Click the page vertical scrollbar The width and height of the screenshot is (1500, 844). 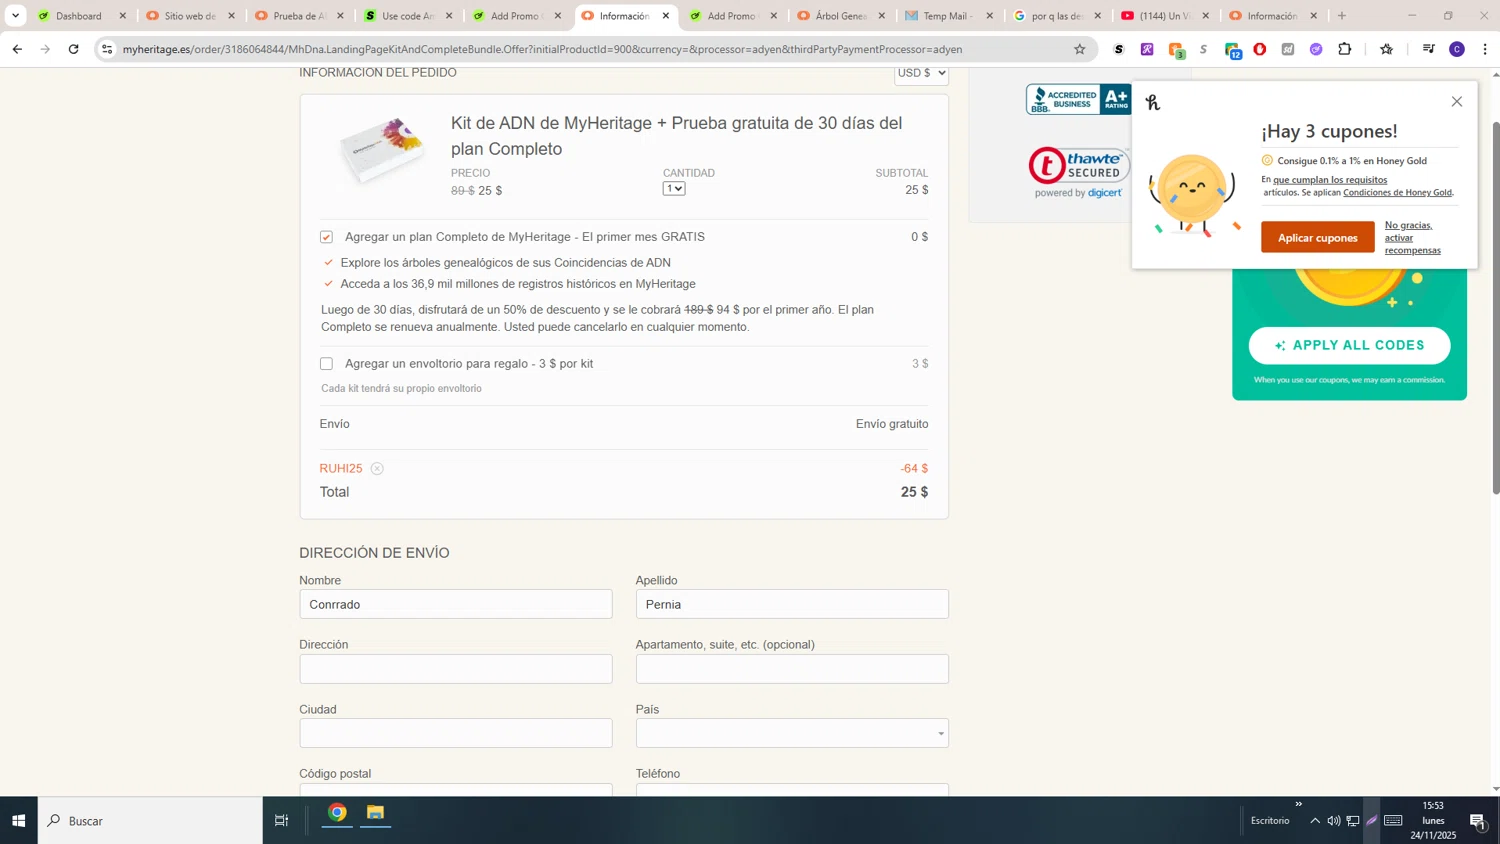tap(1495, 307)
